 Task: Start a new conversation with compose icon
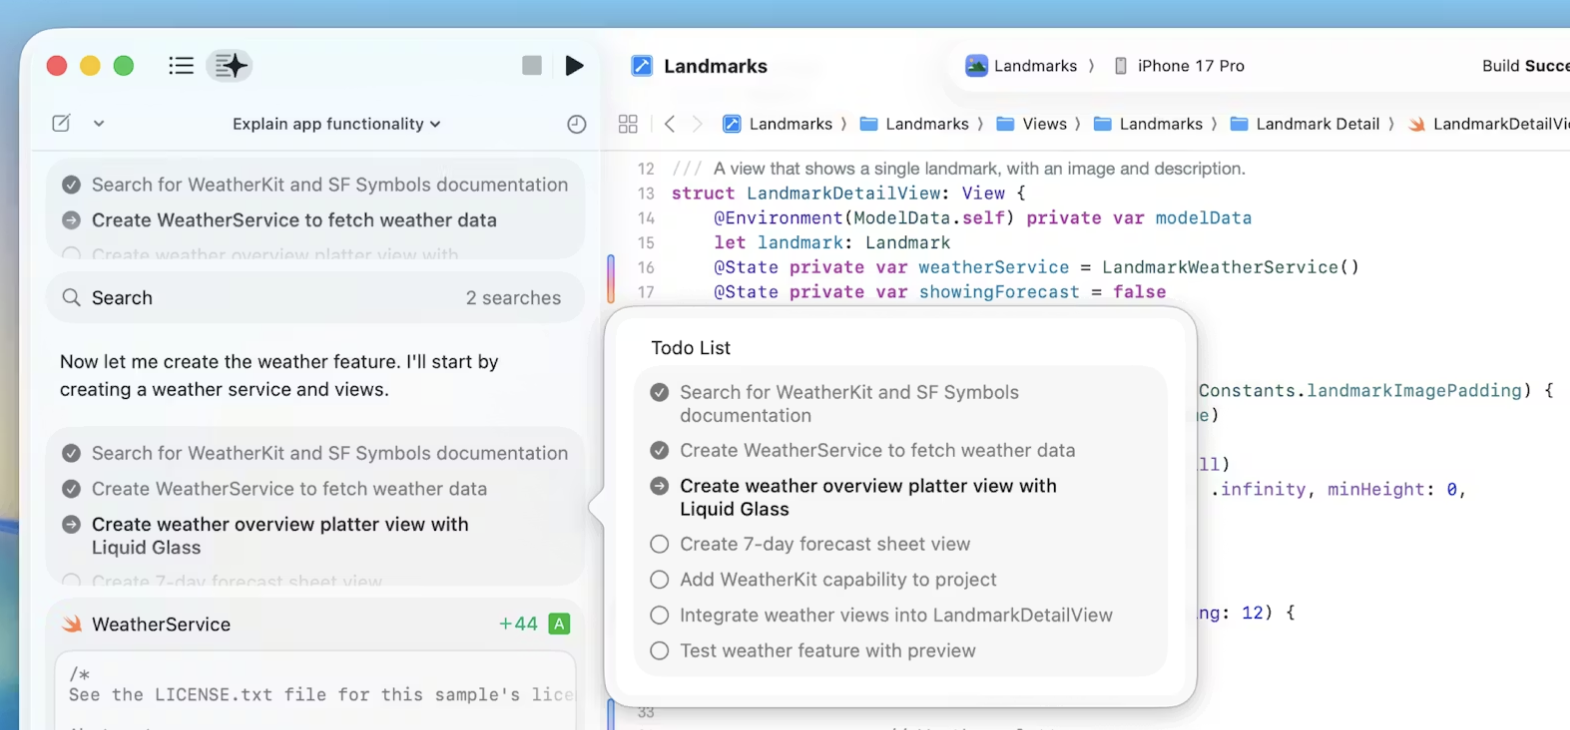(61, 124)
